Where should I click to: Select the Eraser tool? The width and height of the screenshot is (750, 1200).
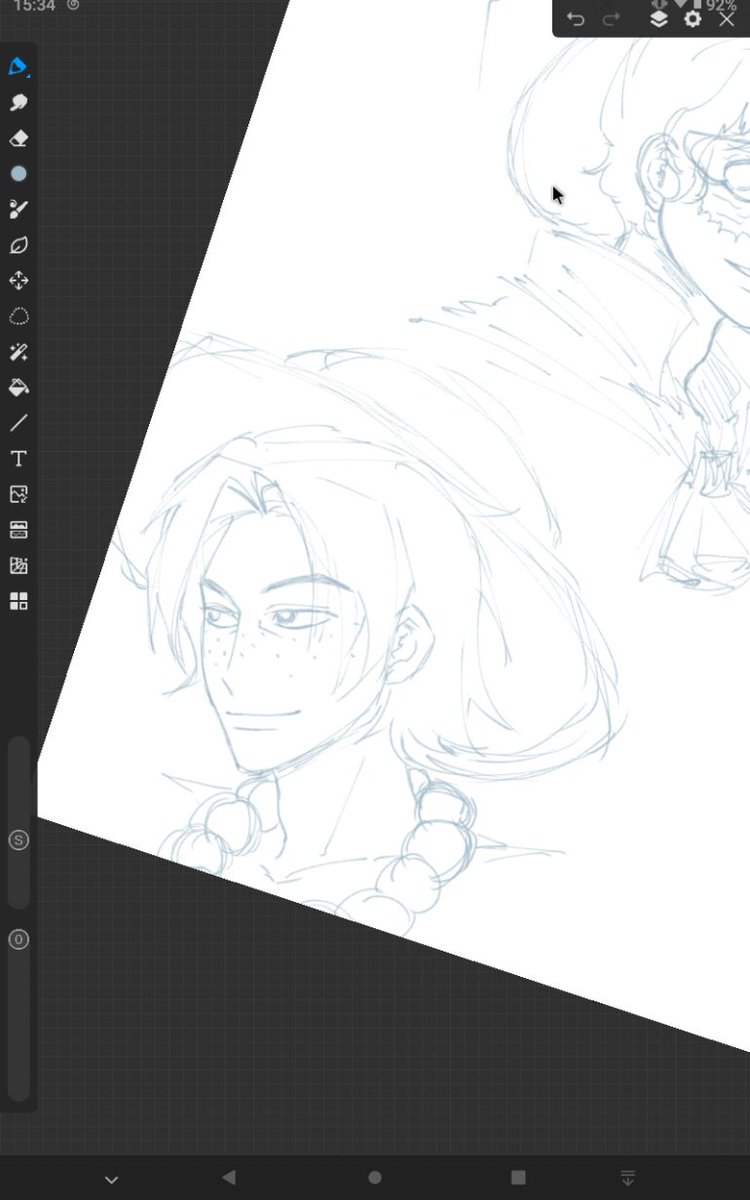tap(18, 138)
